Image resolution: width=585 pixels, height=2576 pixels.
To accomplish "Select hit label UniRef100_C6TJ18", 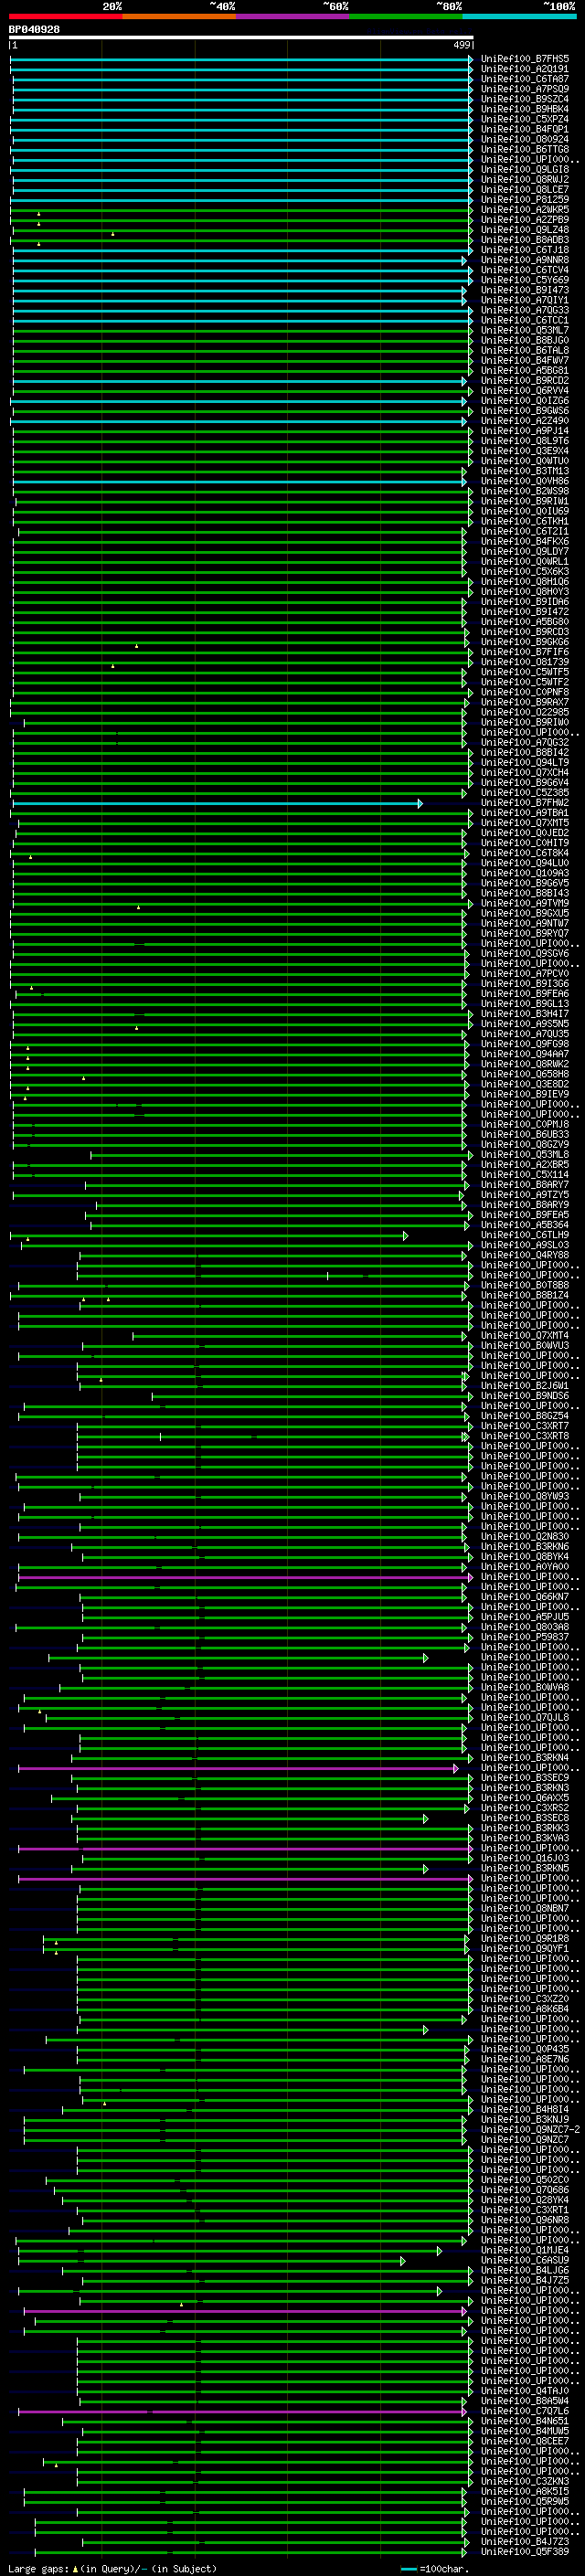I will pos(525,250).
